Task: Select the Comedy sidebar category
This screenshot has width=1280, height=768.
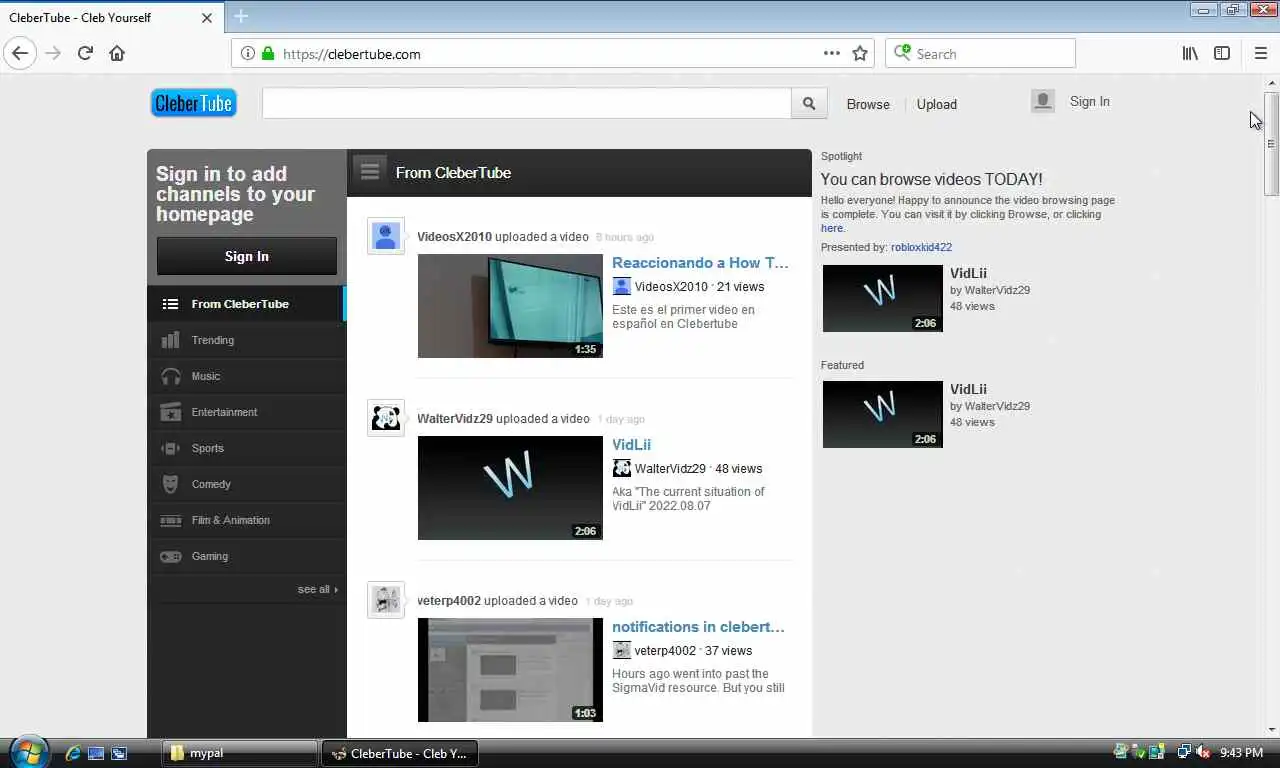Action: (x=246, y=484)
